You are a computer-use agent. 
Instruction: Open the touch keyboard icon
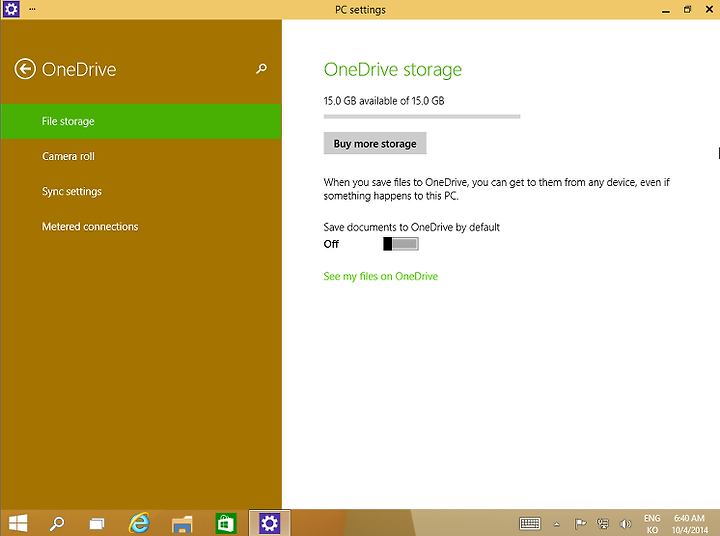pyautogui.click(x=530, y=523)
